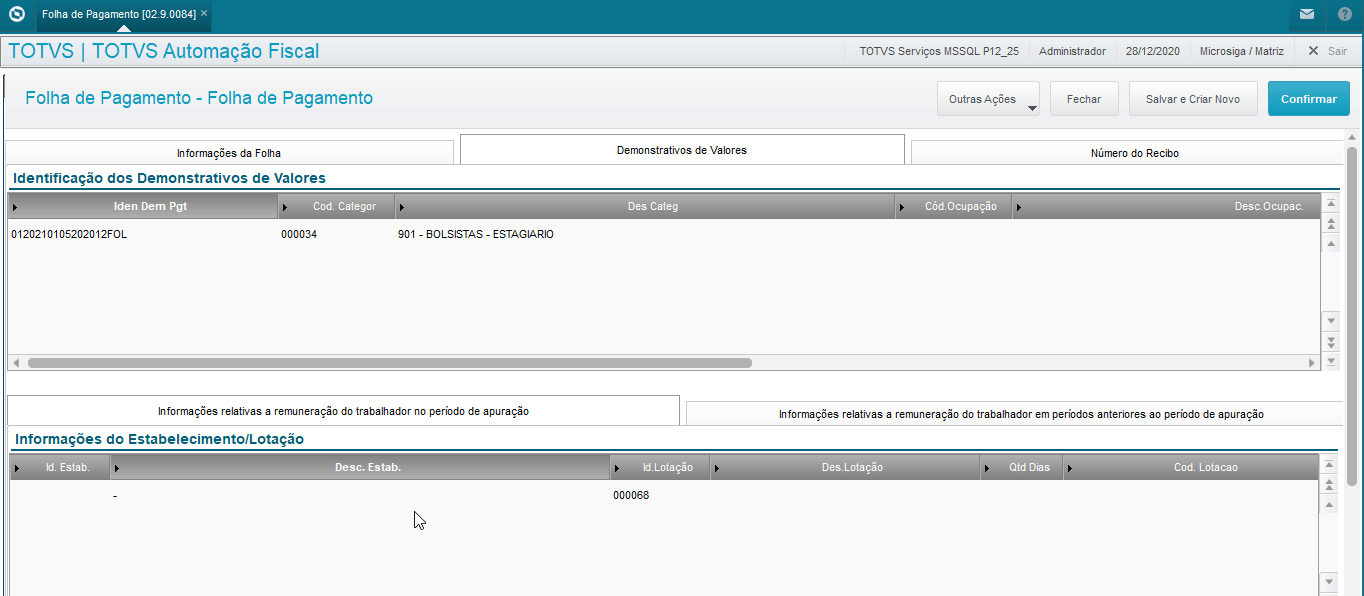1364x596 pixels.
Task: Click the Sair exit button
Action: click(x=1327, y=51)
